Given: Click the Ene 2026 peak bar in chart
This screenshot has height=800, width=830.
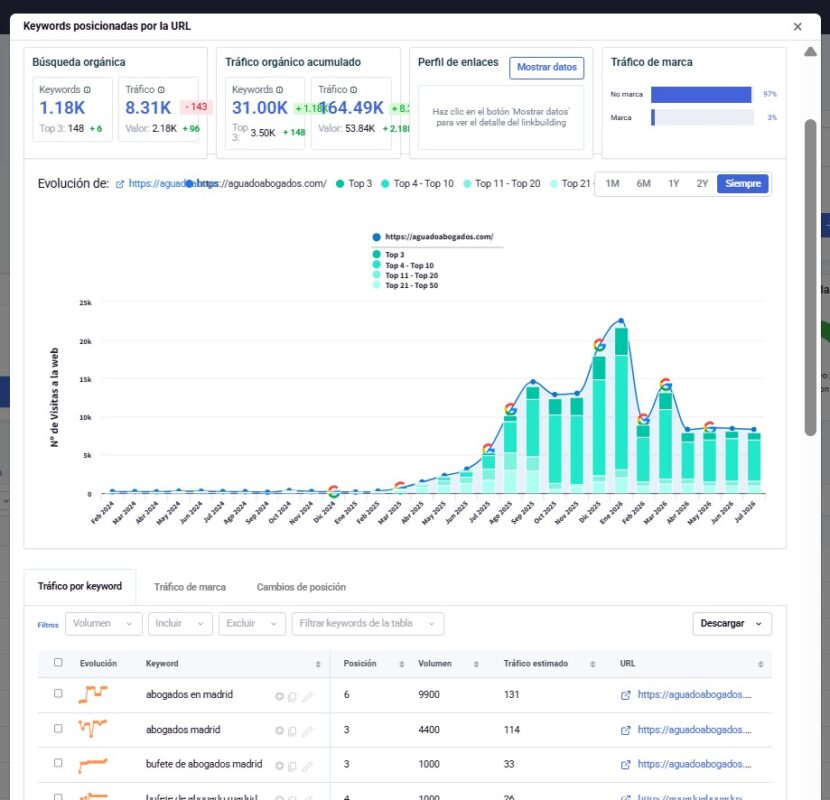Looking at the screenshot, I should [621, 410].
